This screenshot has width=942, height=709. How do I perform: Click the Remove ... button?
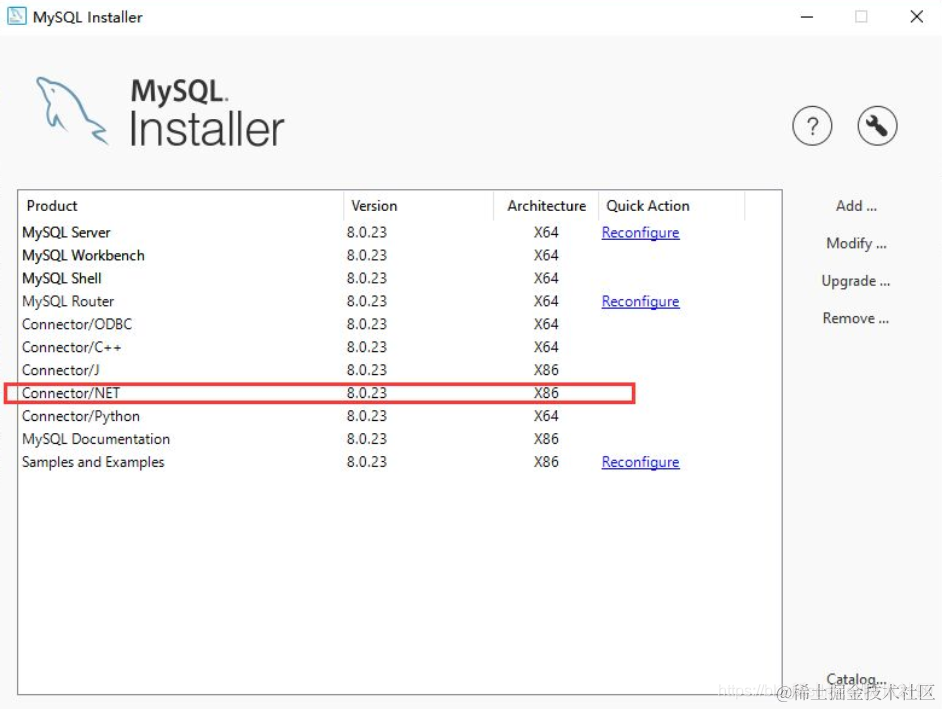point(855,318)
